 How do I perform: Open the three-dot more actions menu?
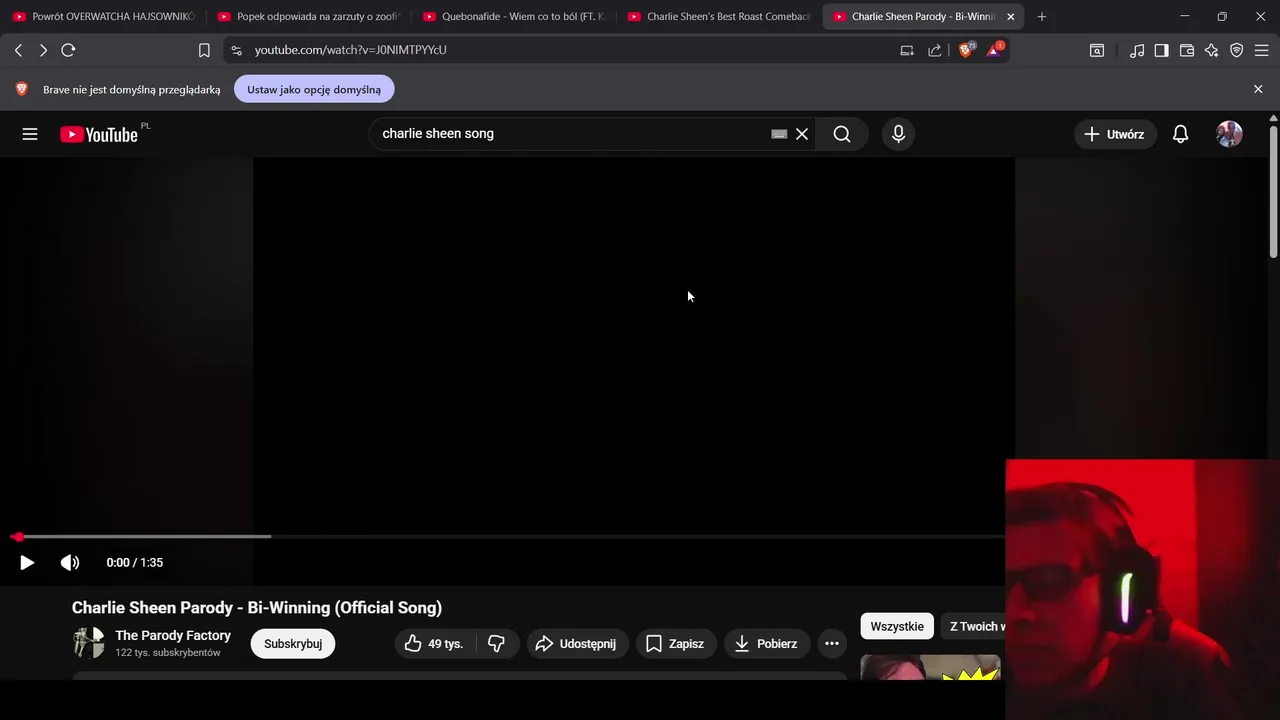pos(832,644)
